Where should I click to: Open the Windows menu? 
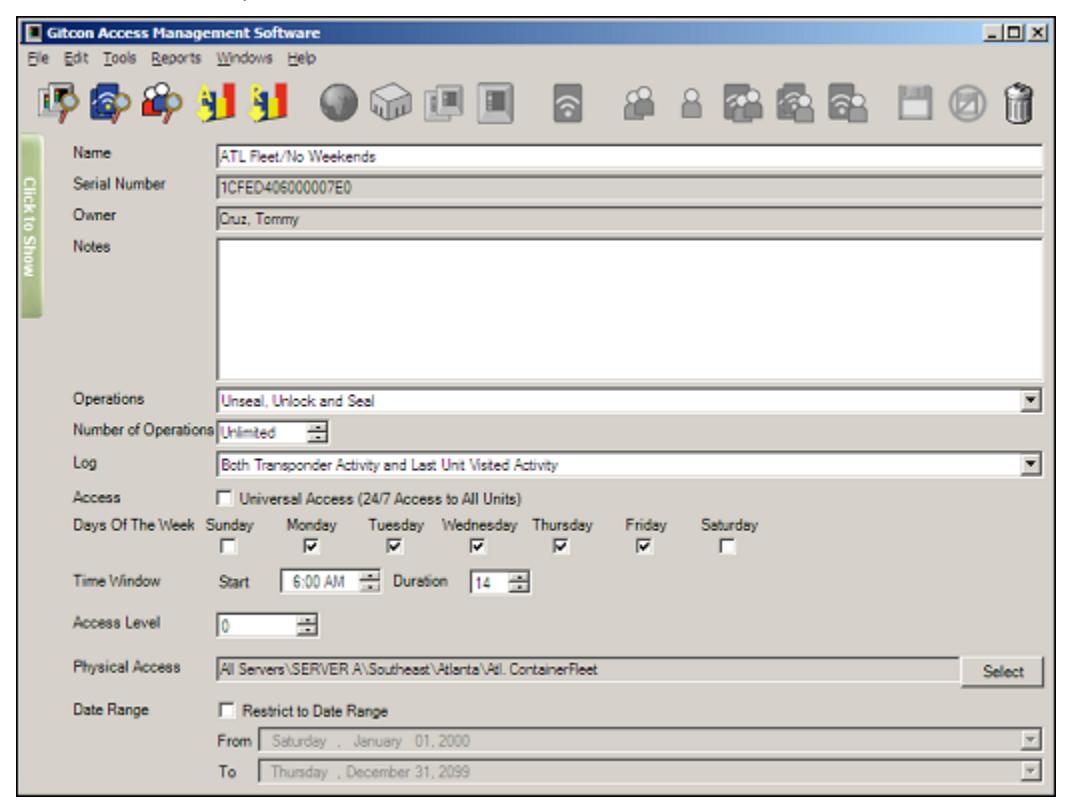point(245,59)
